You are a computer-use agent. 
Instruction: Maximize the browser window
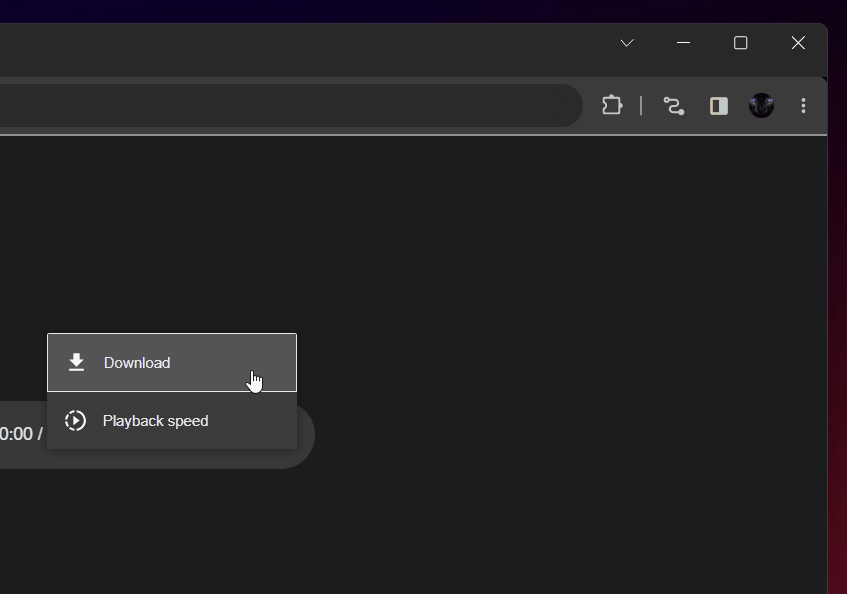[740, 43]
